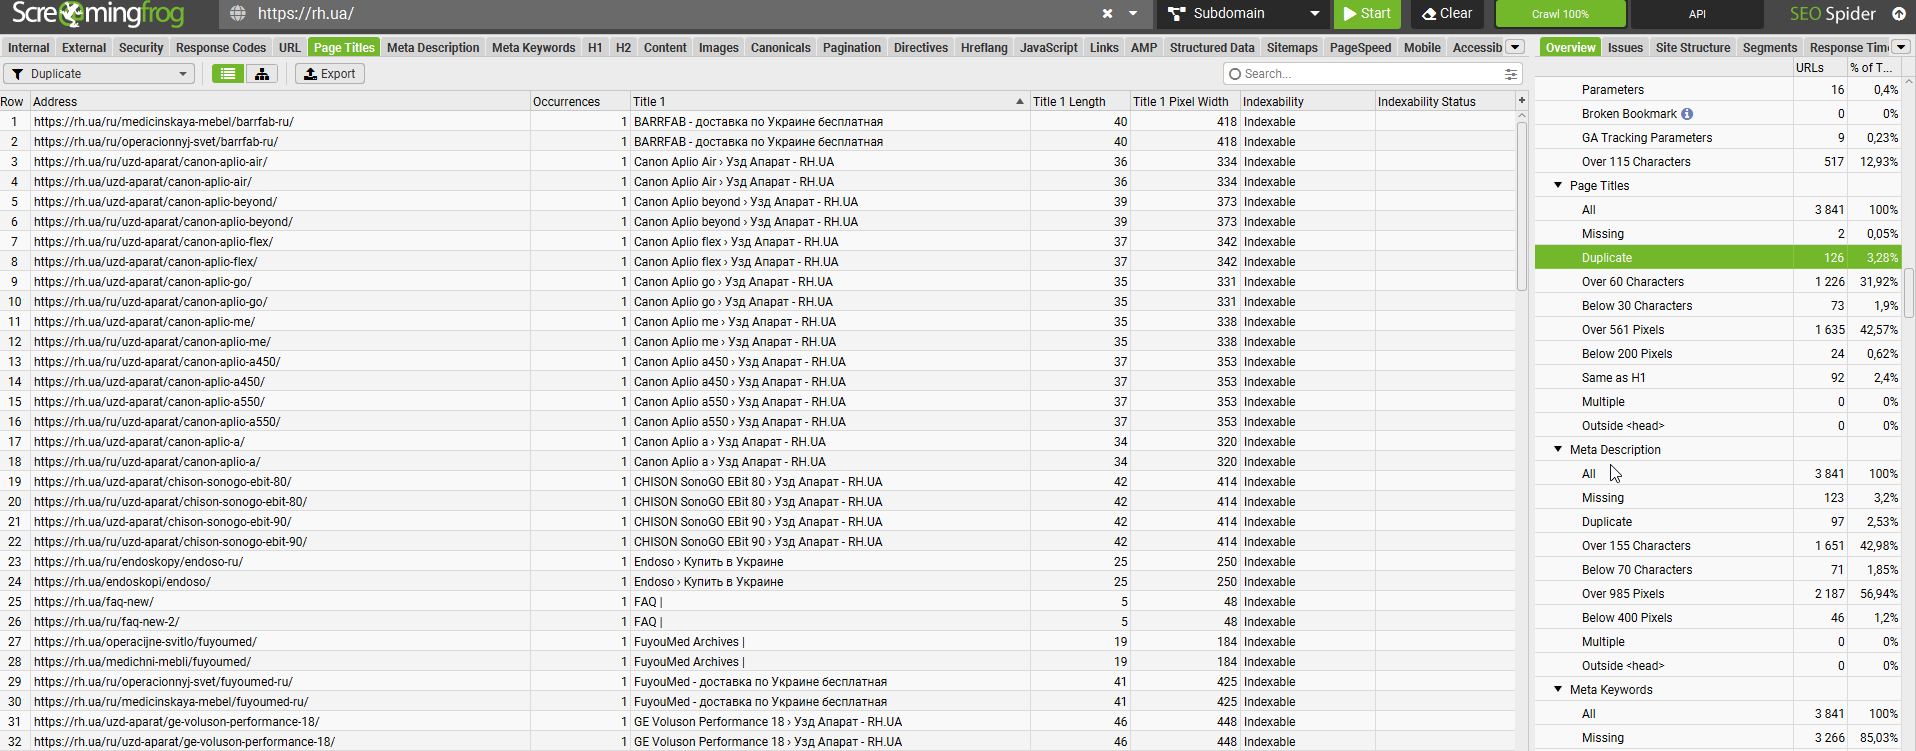This screenshot has width=1916, height=751.
Task: Open the Response Codes tab
Action: pos(221,48)
